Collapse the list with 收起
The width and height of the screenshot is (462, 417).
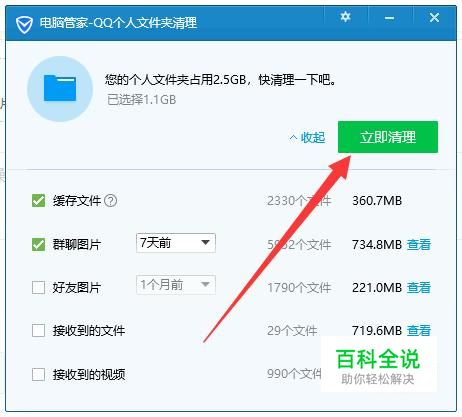(307, 137)
